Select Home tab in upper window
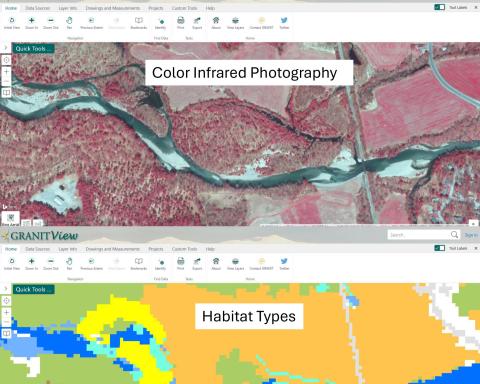 [x=11, y=8]
